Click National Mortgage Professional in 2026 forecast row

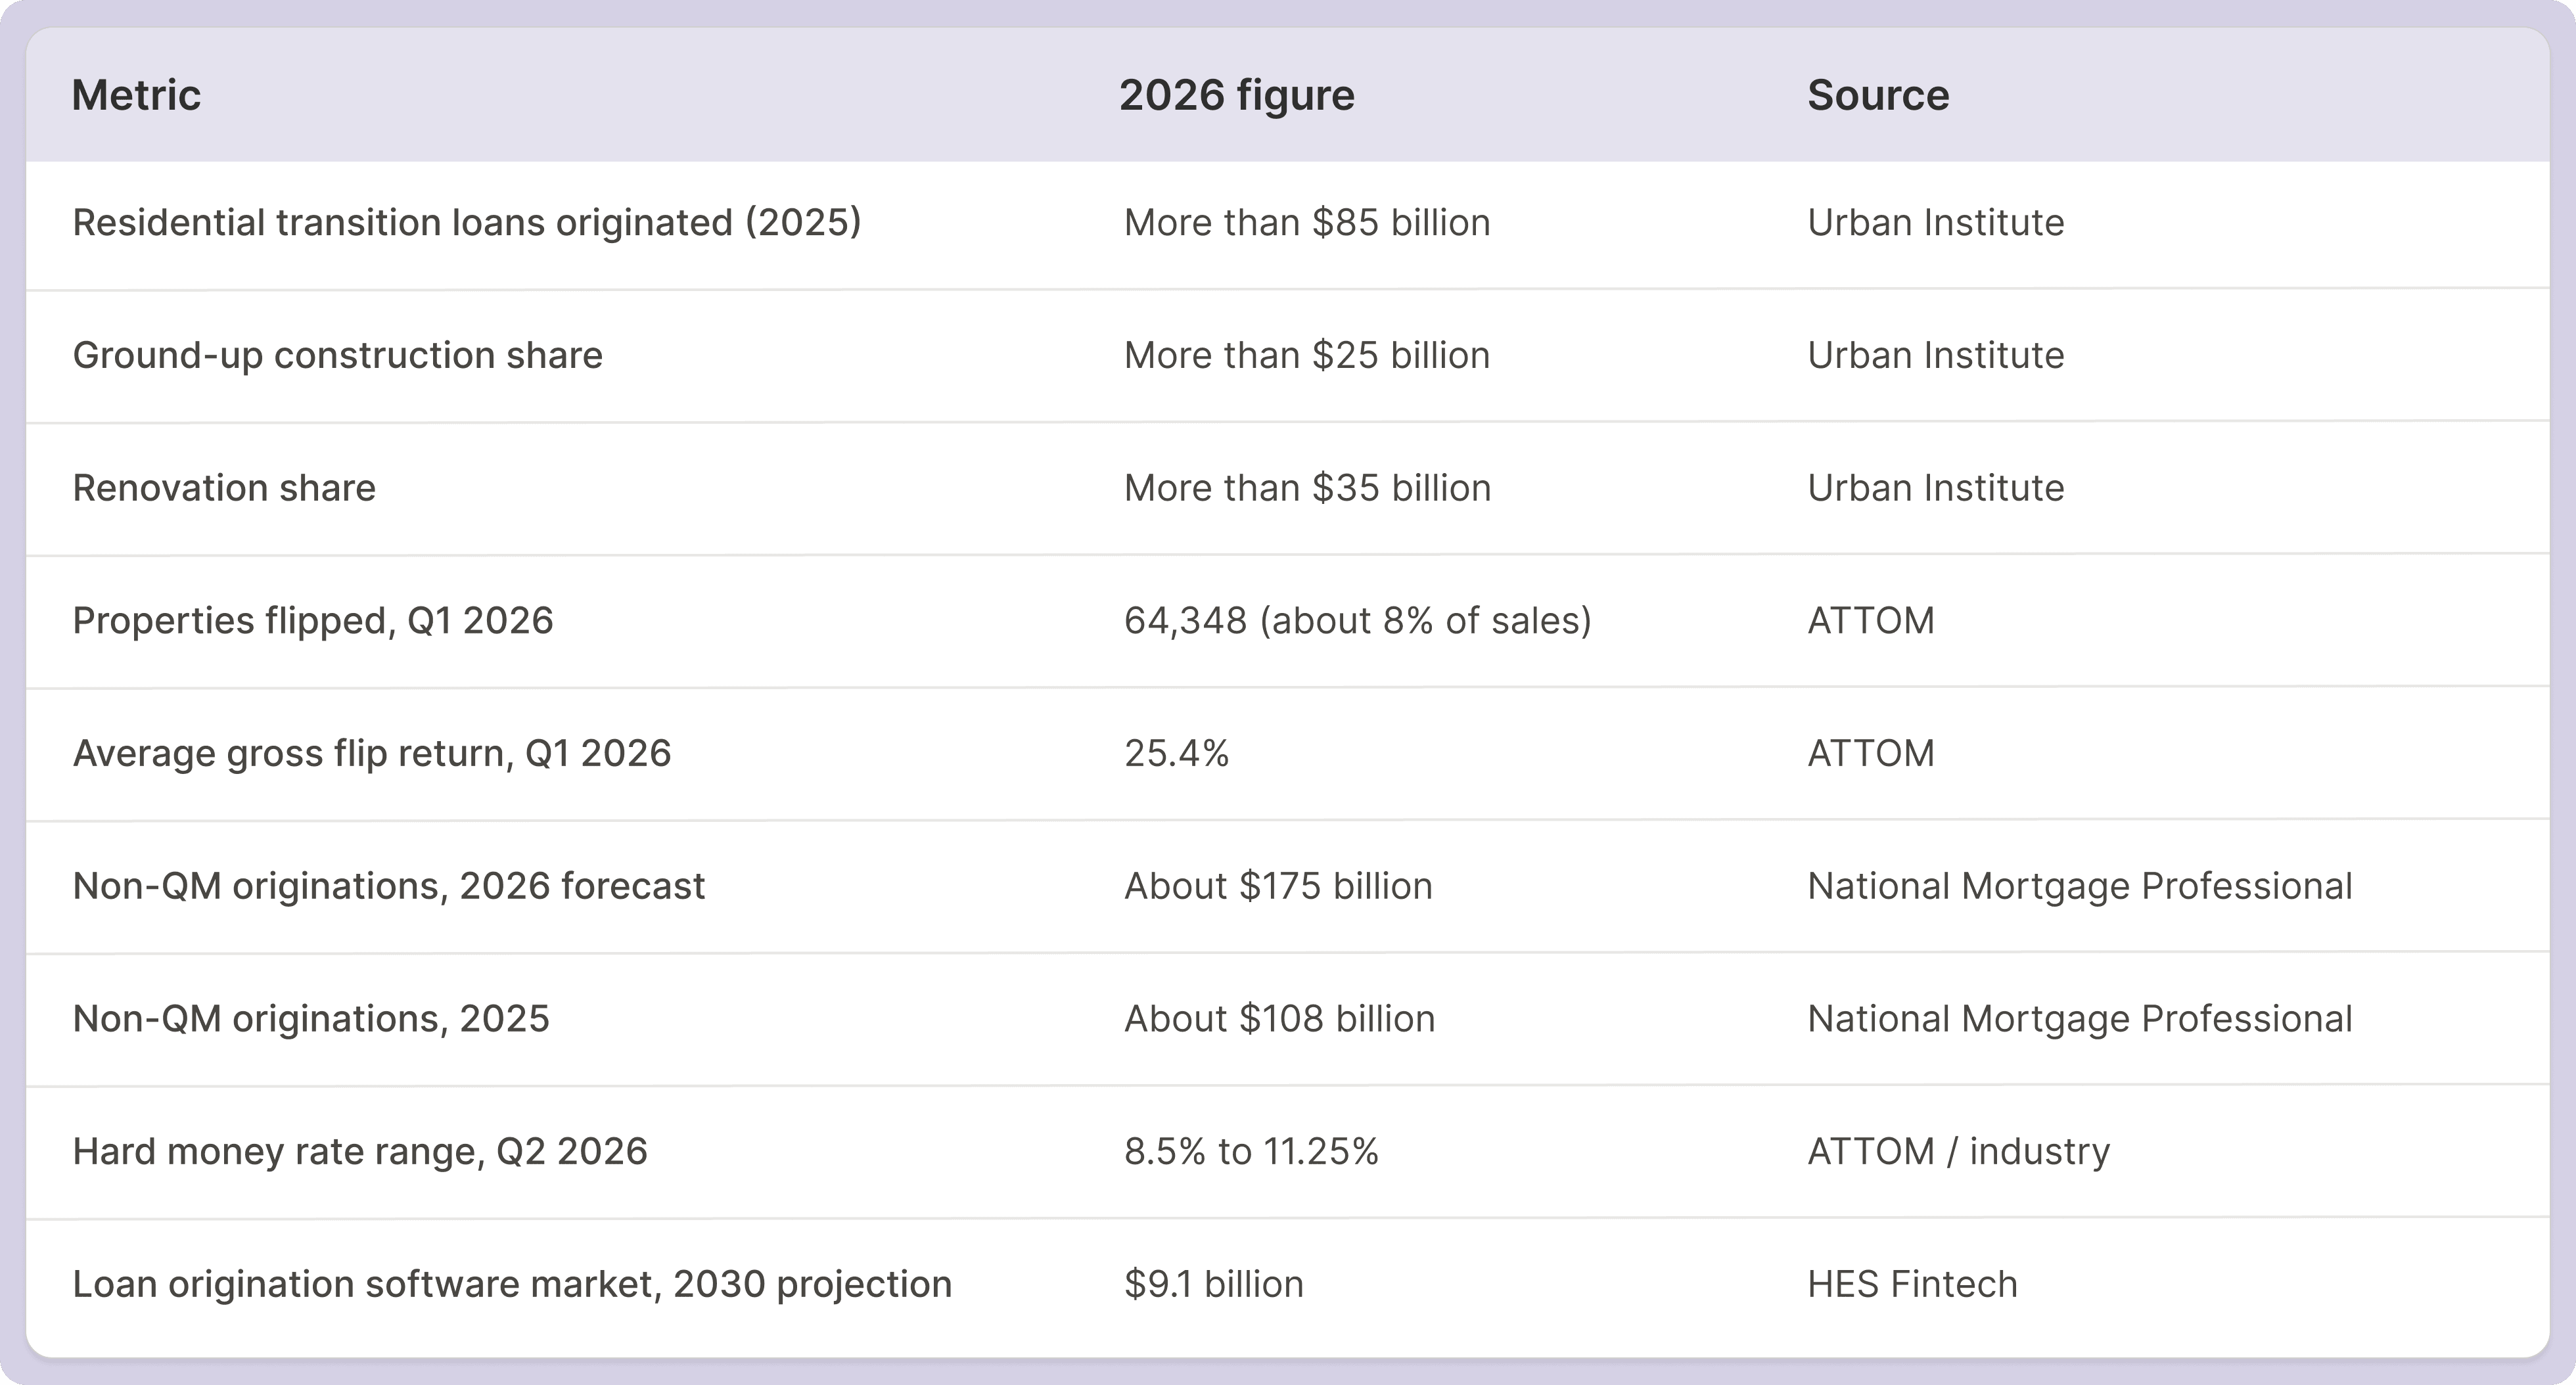[2080, 887]
